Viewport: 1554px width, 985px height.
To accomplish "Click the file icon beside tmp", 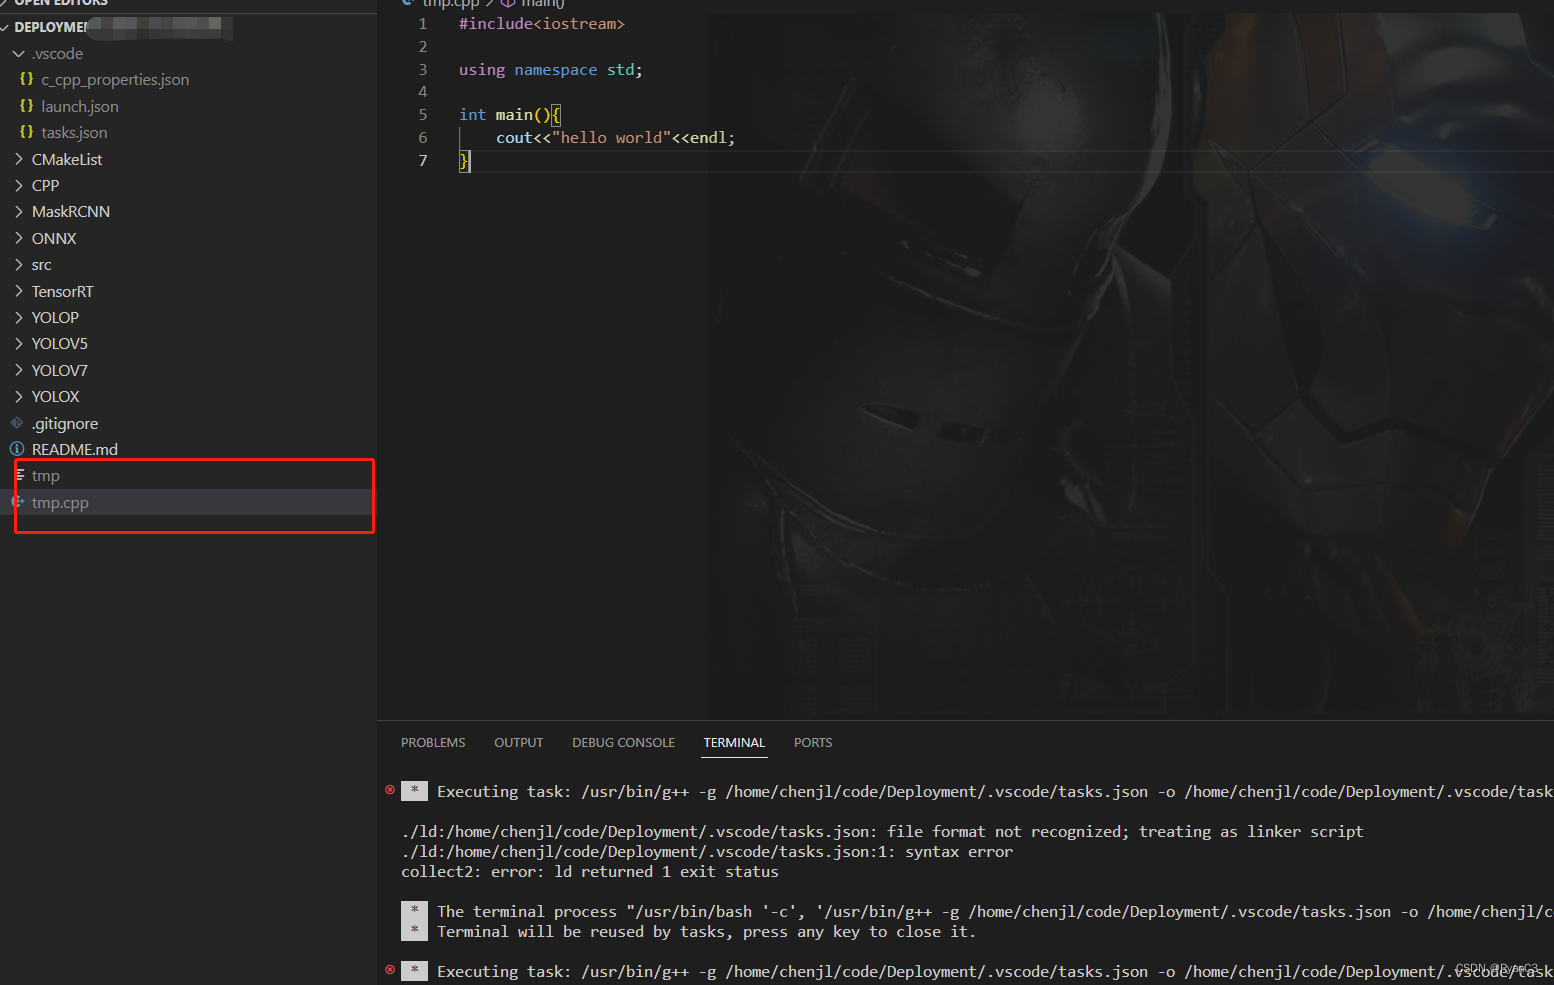I will (19, 475).
